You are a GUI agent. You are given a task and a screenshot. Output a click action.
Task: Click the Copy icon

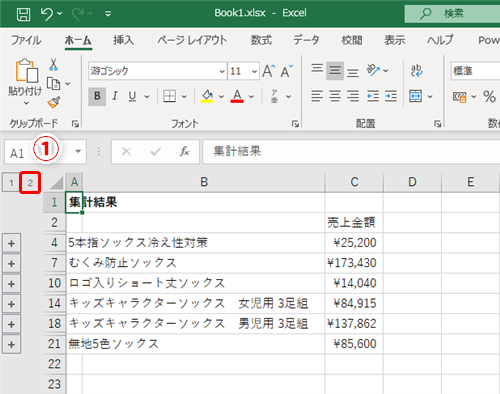[53, 83]
